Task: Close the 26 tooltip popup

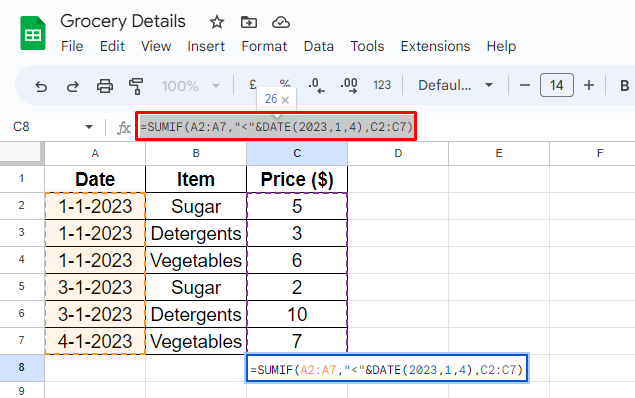Action: 285,100
